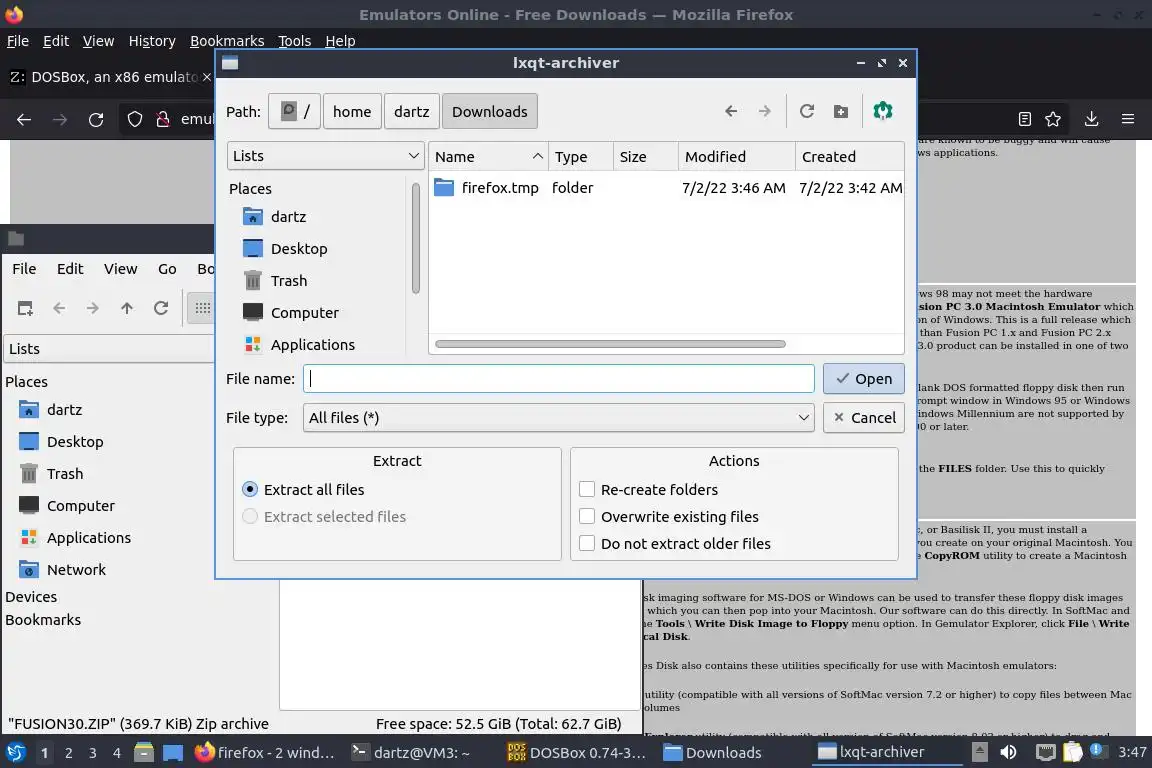Go up one folder in file manager
The height and width of the screenshot is (768, 1152).
126,308
